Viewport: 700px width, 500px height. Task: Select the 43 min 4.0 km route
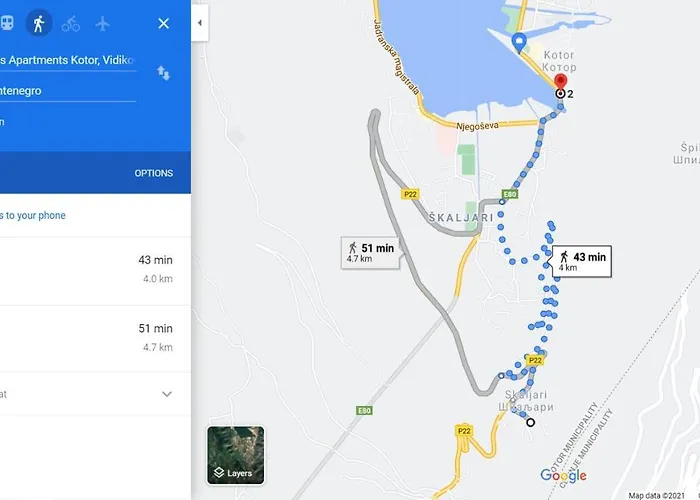click(x=95, y=271)
